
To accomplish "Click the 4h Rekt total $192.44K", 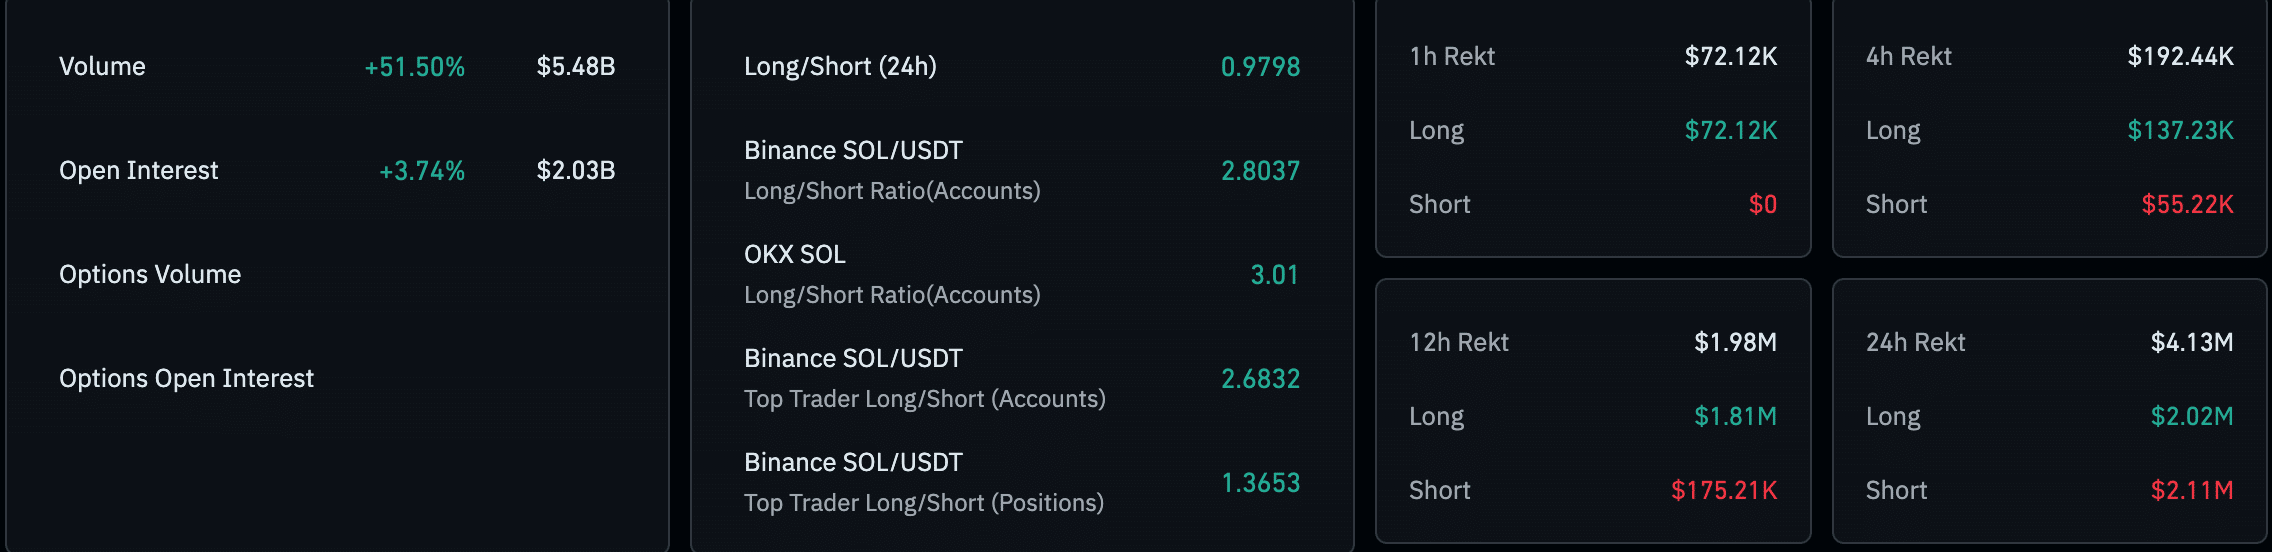I will (x=2180, y=56).
